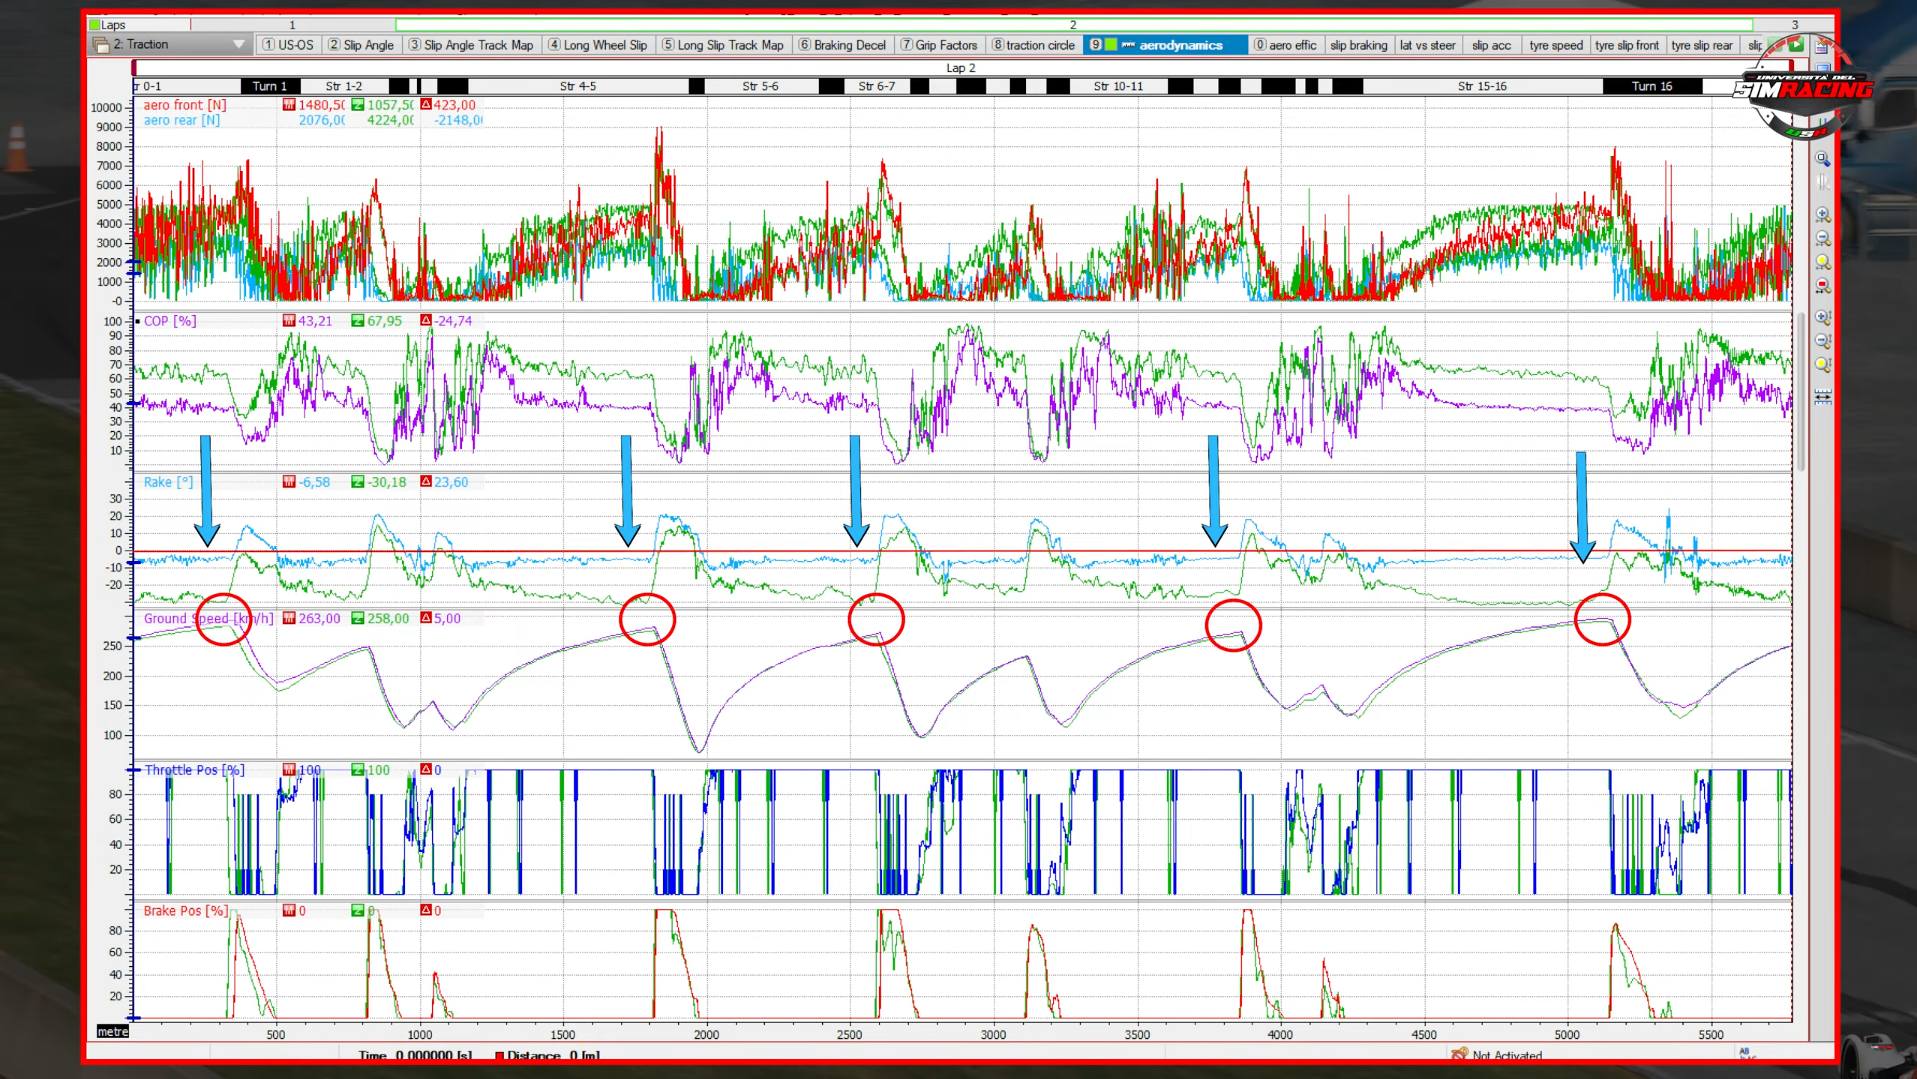Select the Turn 1 track section
The height and width of the screenshot is (1079, 1917).
pyautogui.click(x=269, y=86)
